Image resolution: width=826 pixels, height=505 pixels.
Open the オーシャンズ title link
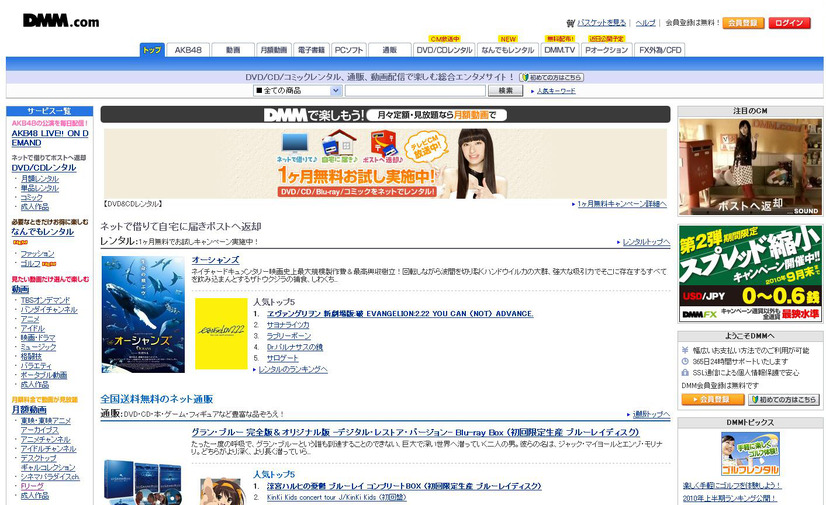pyautogui.click(x=215, y=260)
